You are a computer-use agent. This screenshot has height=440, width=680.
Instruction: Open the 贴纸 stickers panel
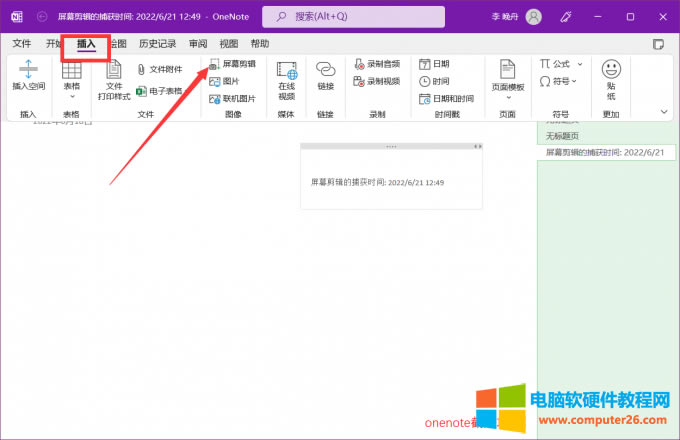pos(610,78)
